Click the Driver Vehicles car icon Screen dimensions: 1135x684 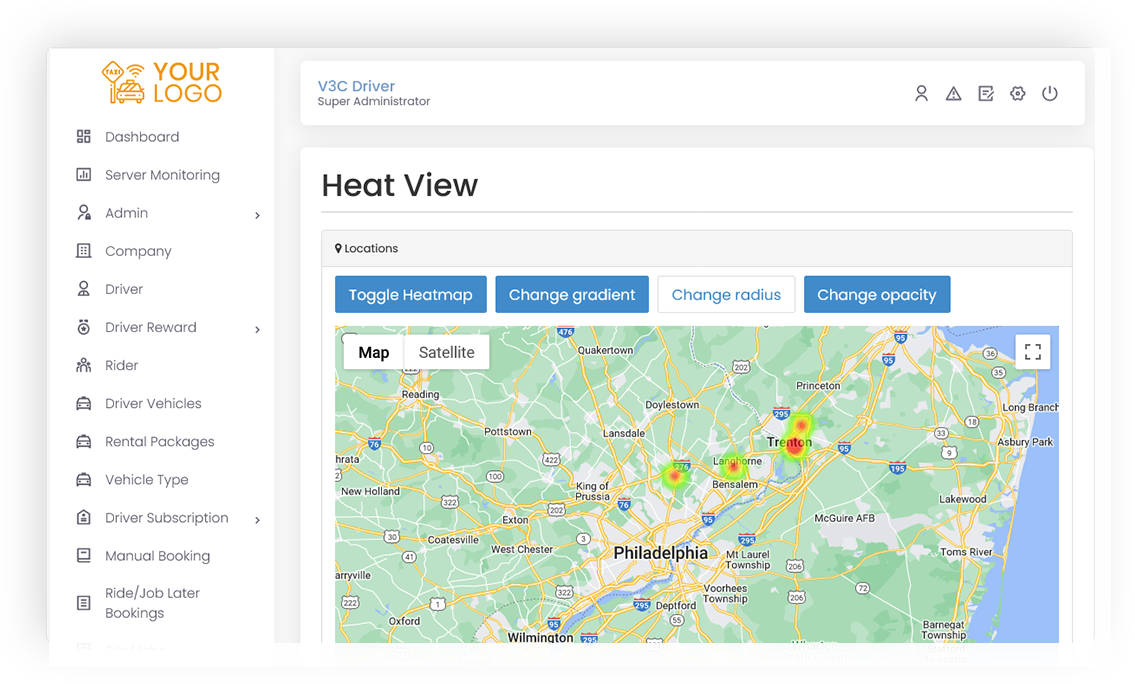click(x=84, y=403)
